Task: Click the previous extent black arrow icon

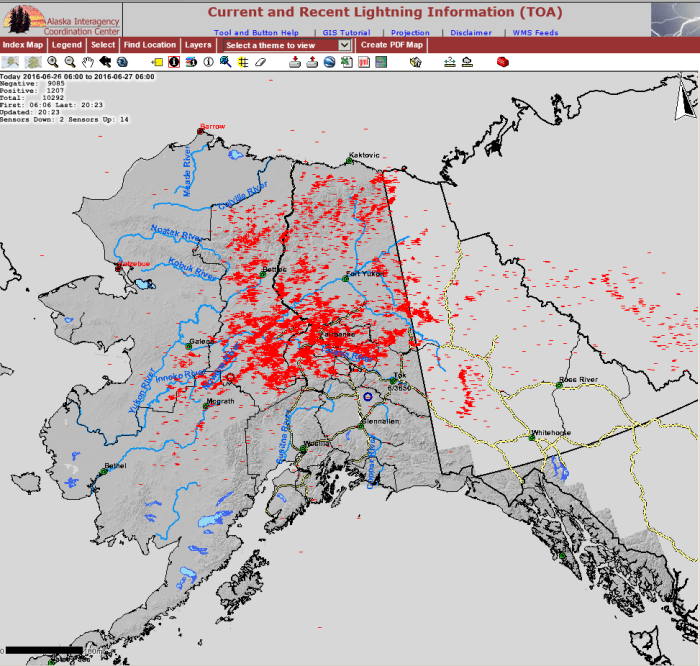Action: [x=105, y=62]
